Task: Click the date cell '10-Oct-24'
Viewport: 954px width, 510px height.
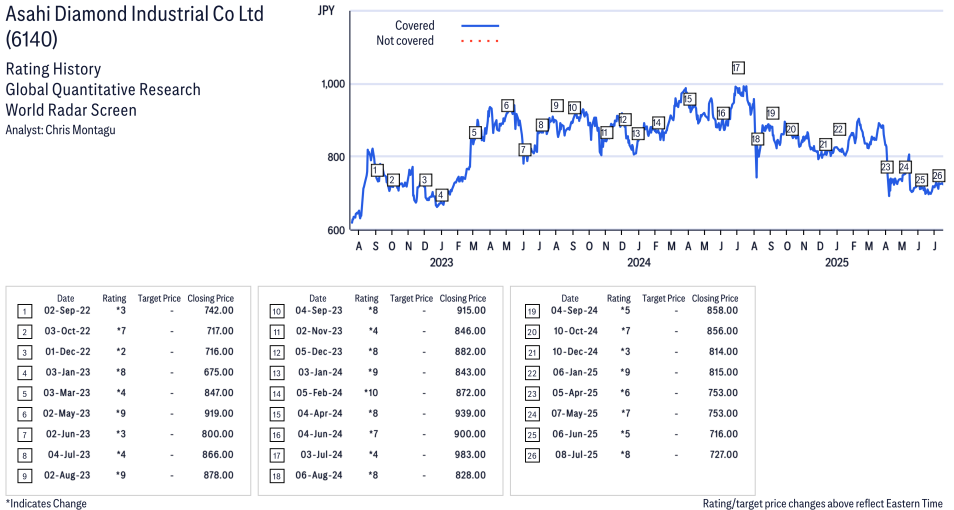Action: 576,331
